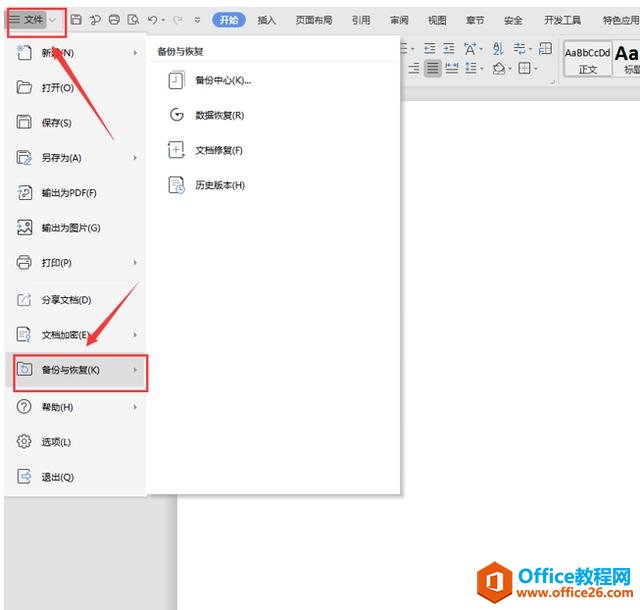Switch to the 开始 ribbon tab
Viewport: 640px width, 610px height.
point(229,20)
